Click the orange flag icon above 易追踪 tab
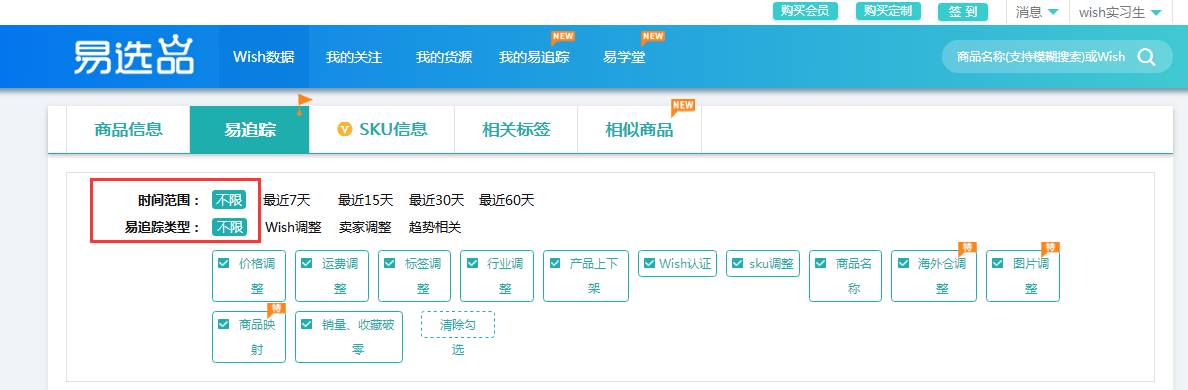 point(304,104)
